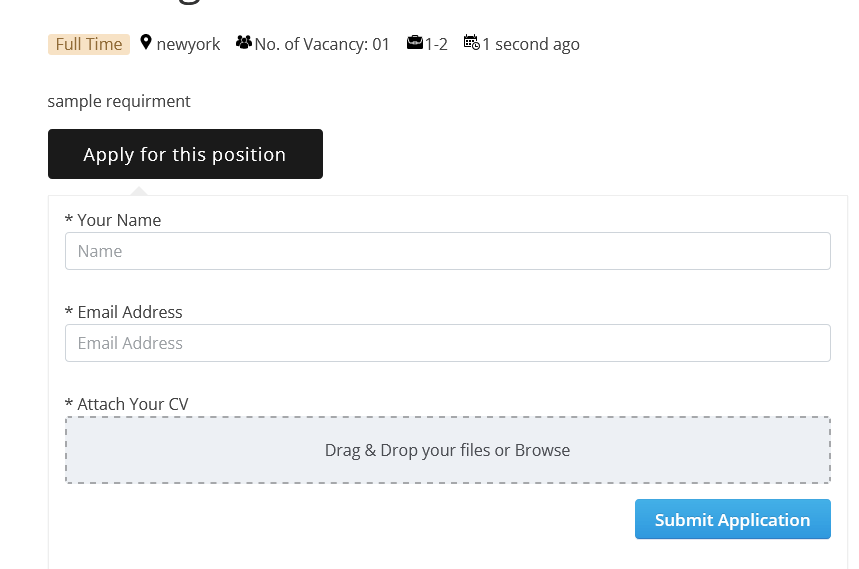Image resolution: width=859 pixels, height=569 pixels.
Task: Focus the Email Address input field
Action: click(448, 343)
